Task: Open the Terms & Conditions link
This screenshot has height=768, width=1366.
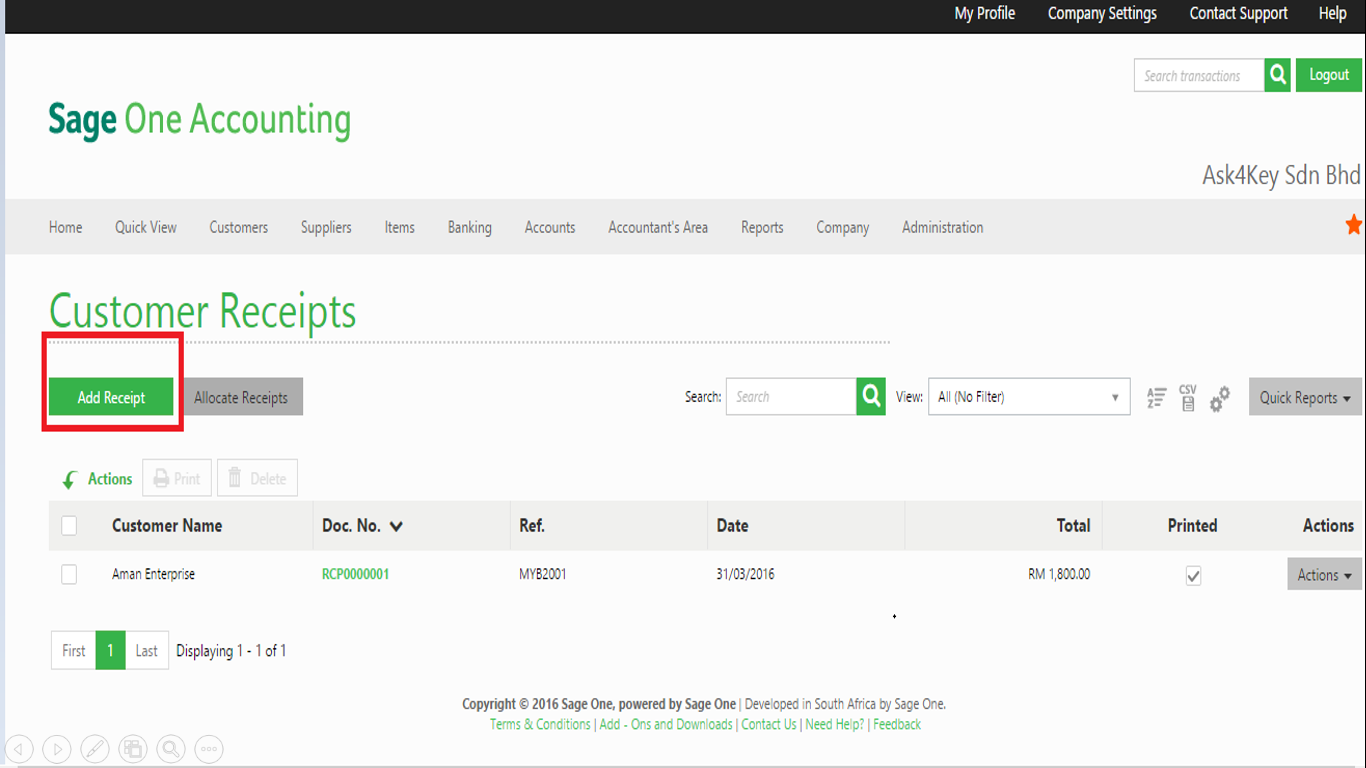Action: [540, 724]
